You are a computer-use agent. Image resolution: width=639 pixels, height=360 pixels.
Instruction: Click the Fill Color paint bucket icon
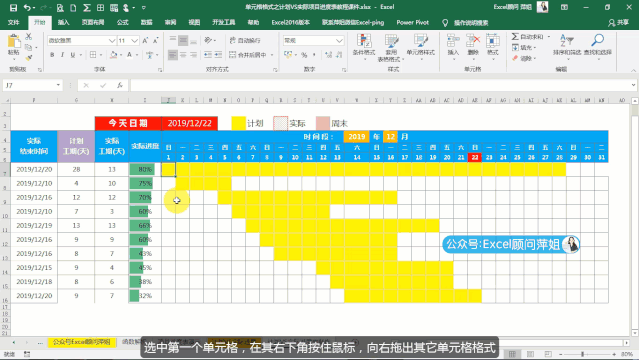114,55
